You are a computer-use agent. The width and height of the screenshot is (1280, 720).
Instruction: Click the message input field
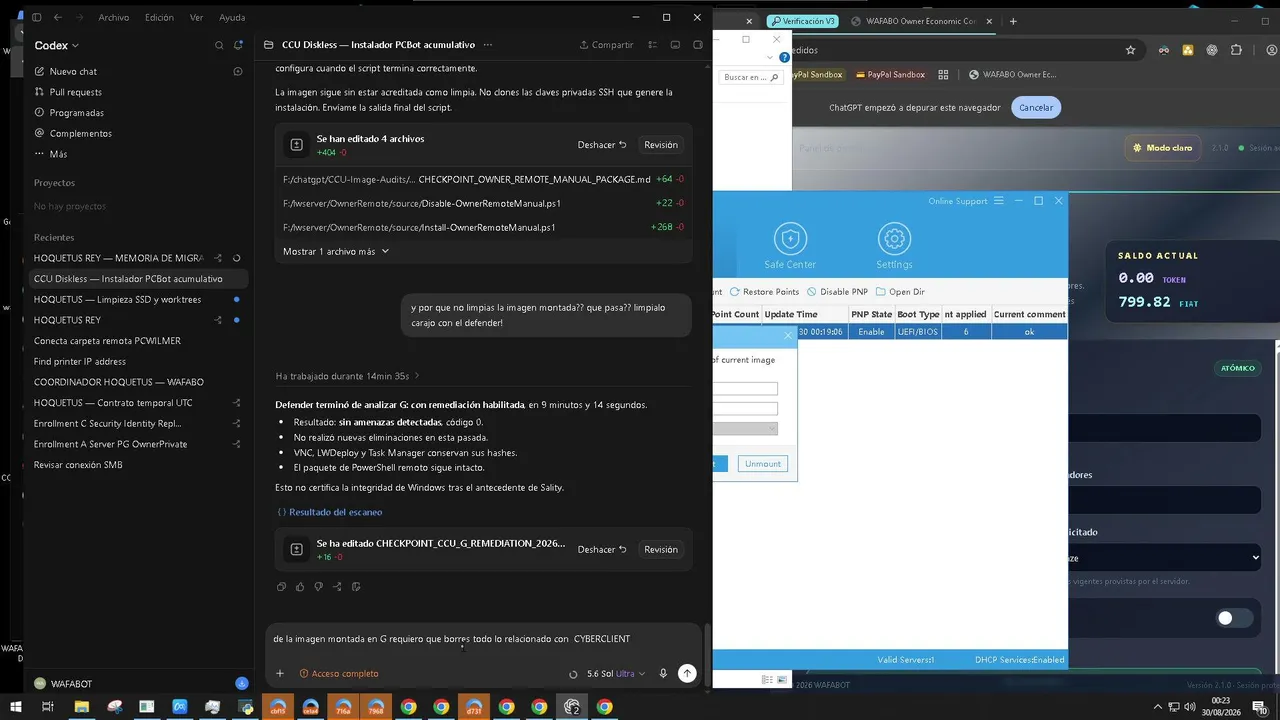484,639
